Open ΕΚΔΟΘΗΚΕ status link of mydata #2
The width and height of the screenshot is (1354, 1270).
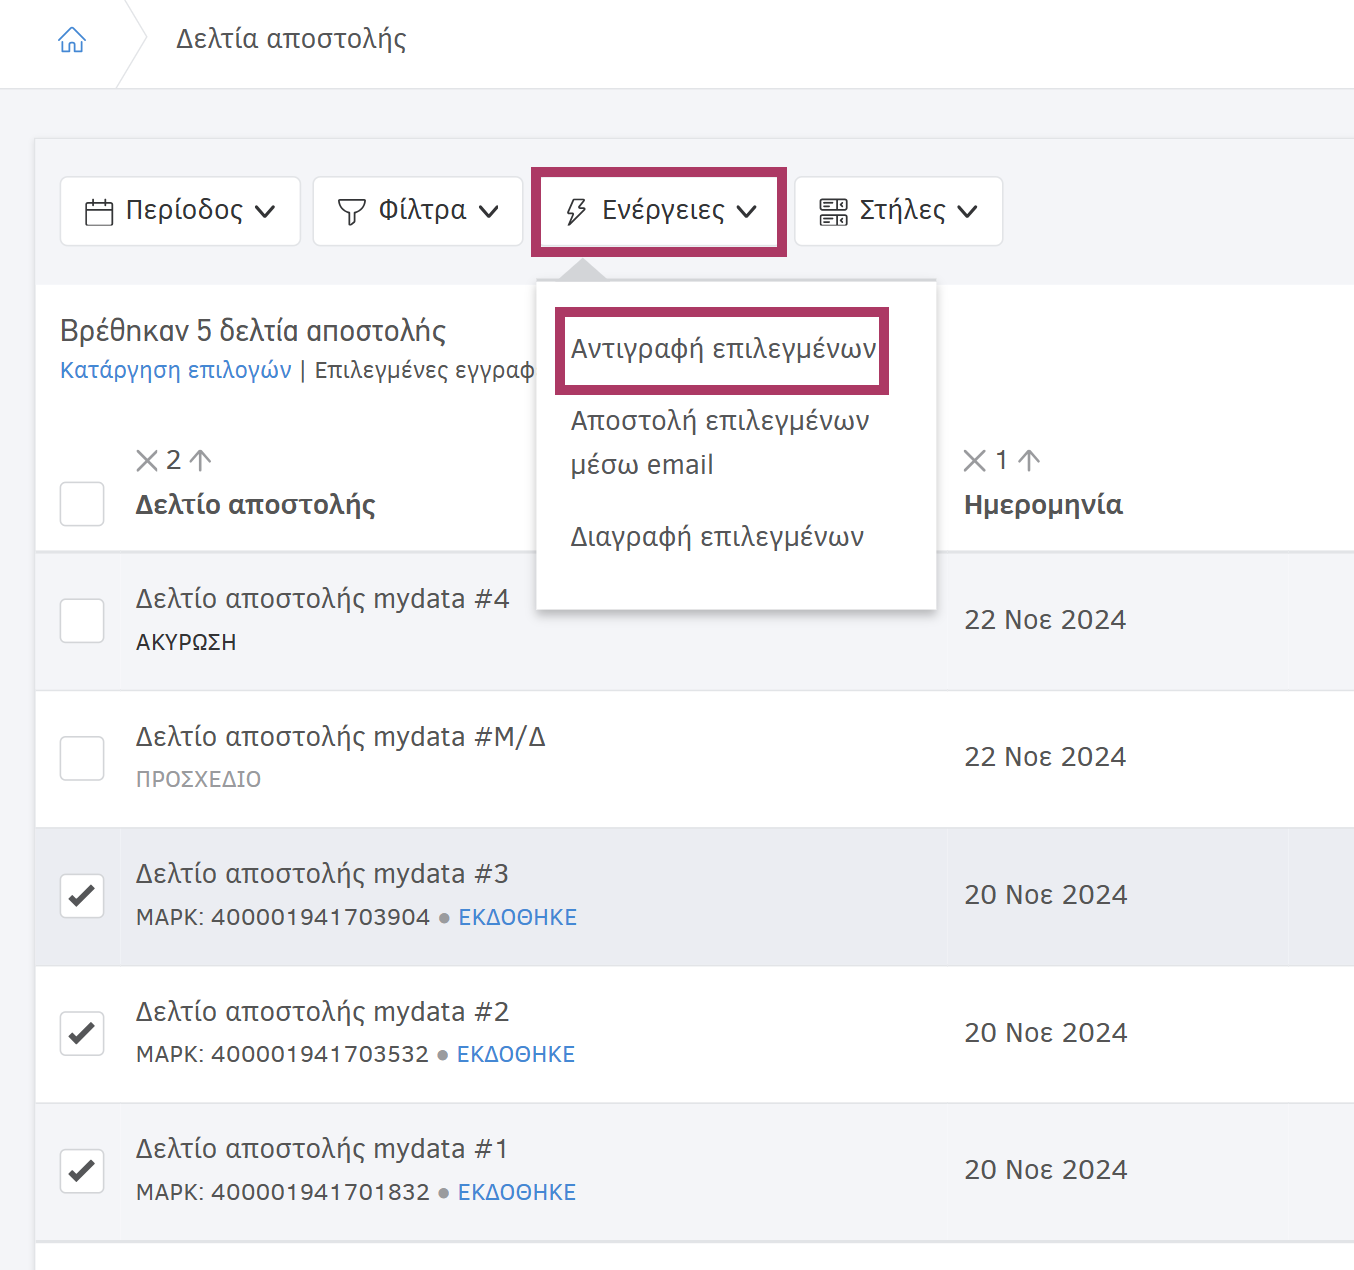(x=516, y=1054)
